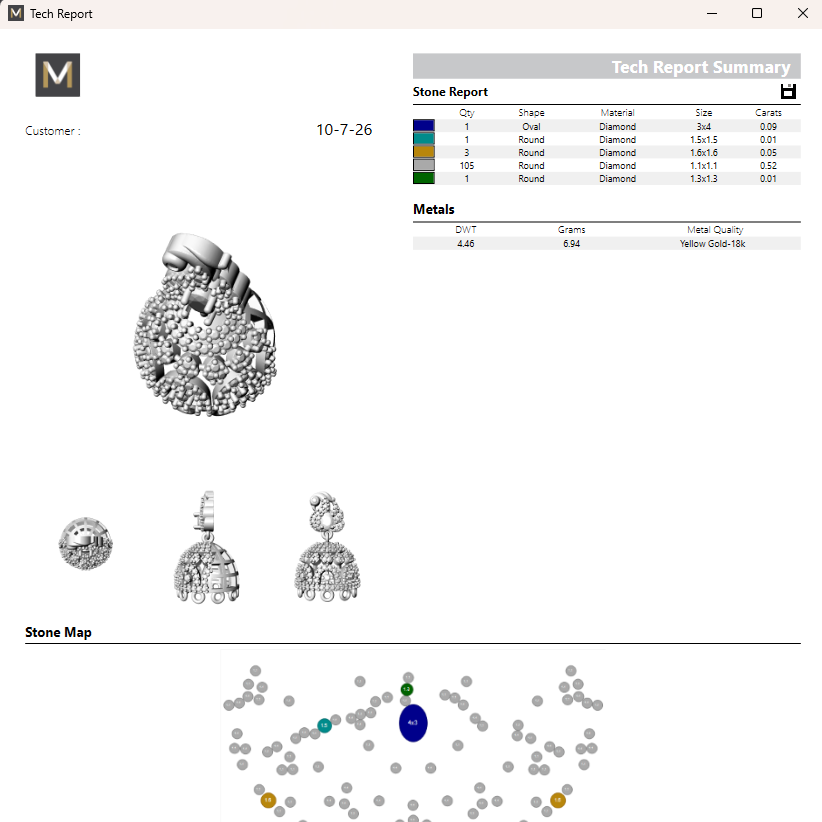822x822 pixels.
Task: Select the gold 1.6x1.6 stone swatch
Action: (424, 152)
